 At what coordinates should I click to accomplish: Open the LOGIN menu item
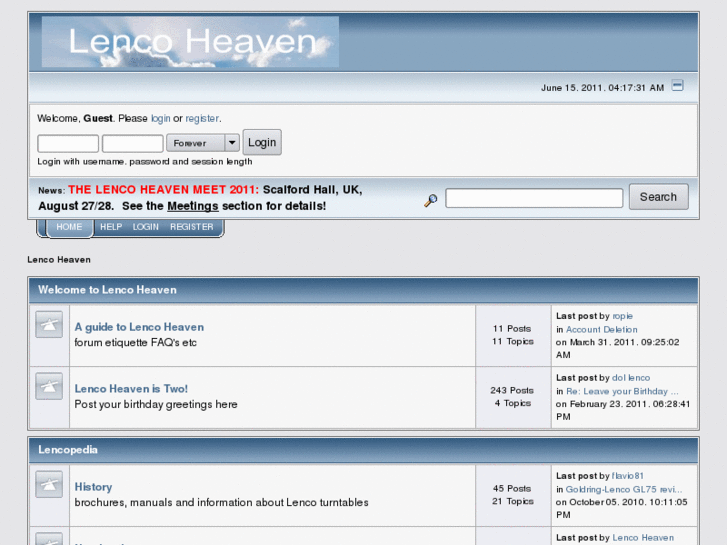click(x=146, y=227)
